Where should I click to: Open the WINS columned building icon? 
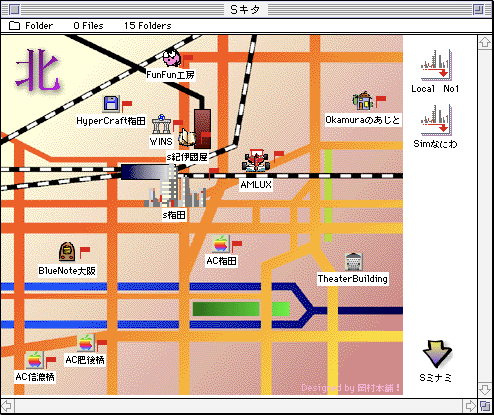pyautogui.click(x=162, y=125)
